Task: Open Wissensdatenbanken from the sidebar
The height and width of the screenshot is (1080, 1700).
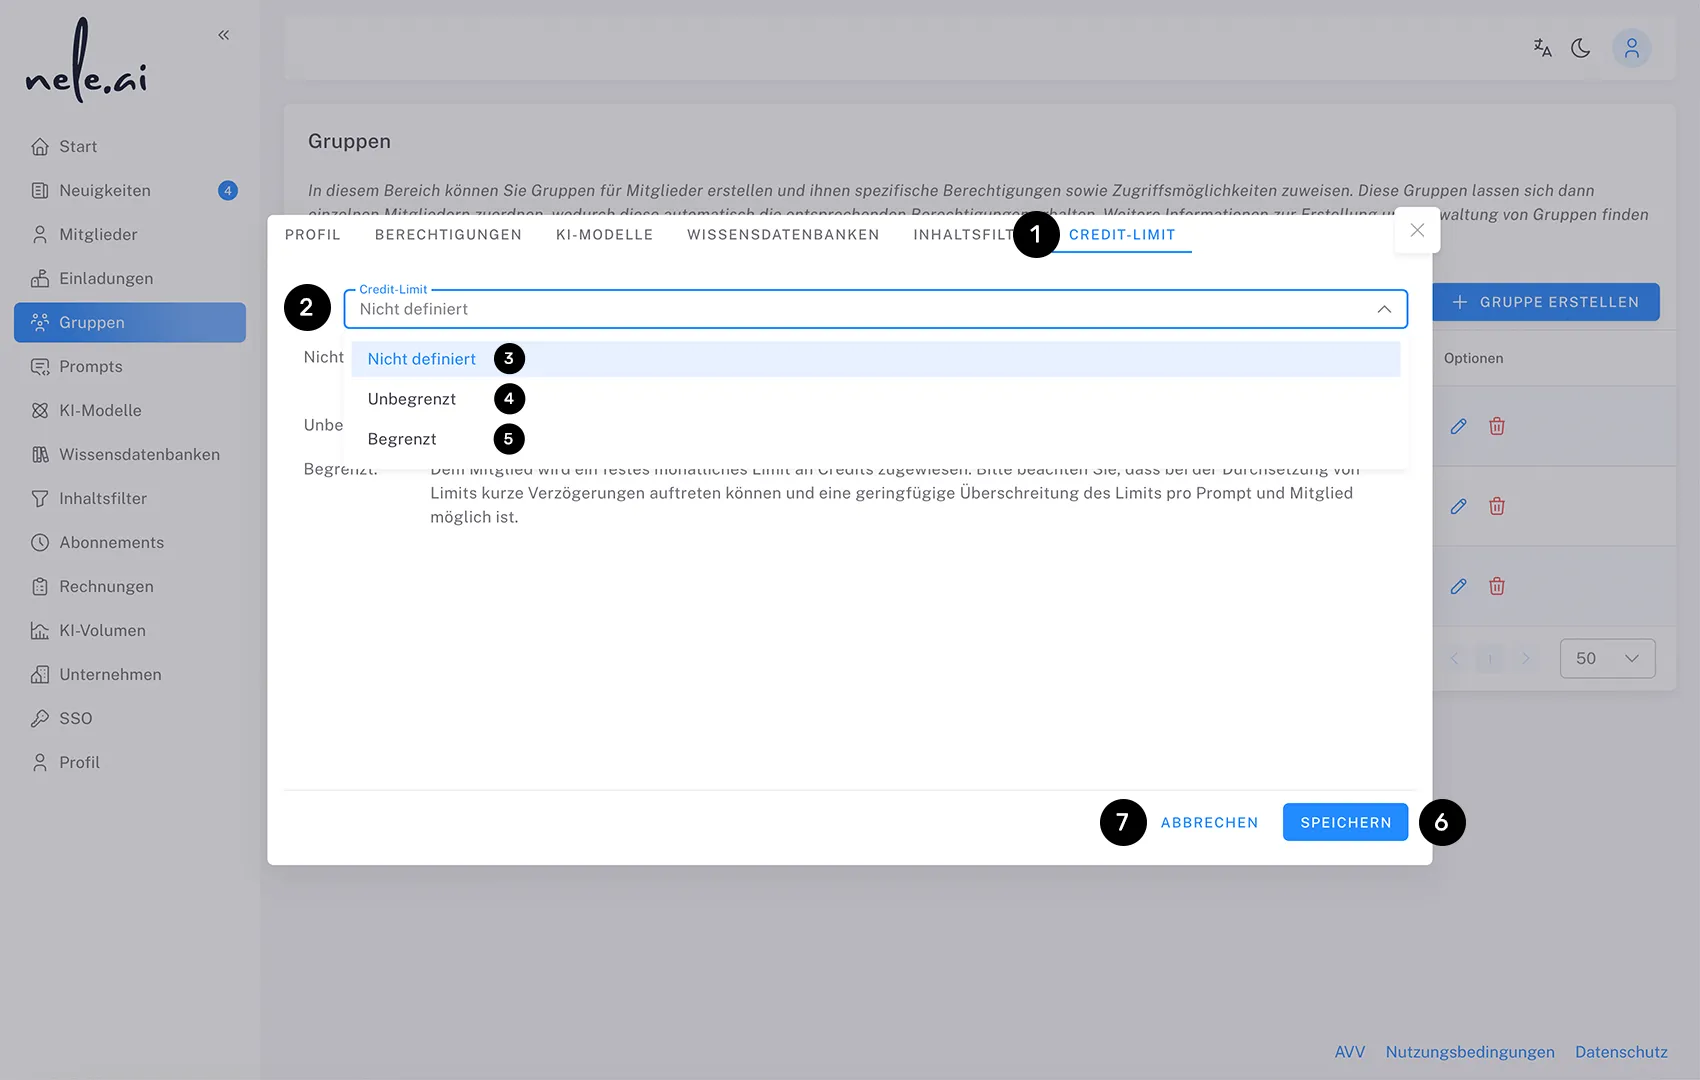Action: click(139, 454)
